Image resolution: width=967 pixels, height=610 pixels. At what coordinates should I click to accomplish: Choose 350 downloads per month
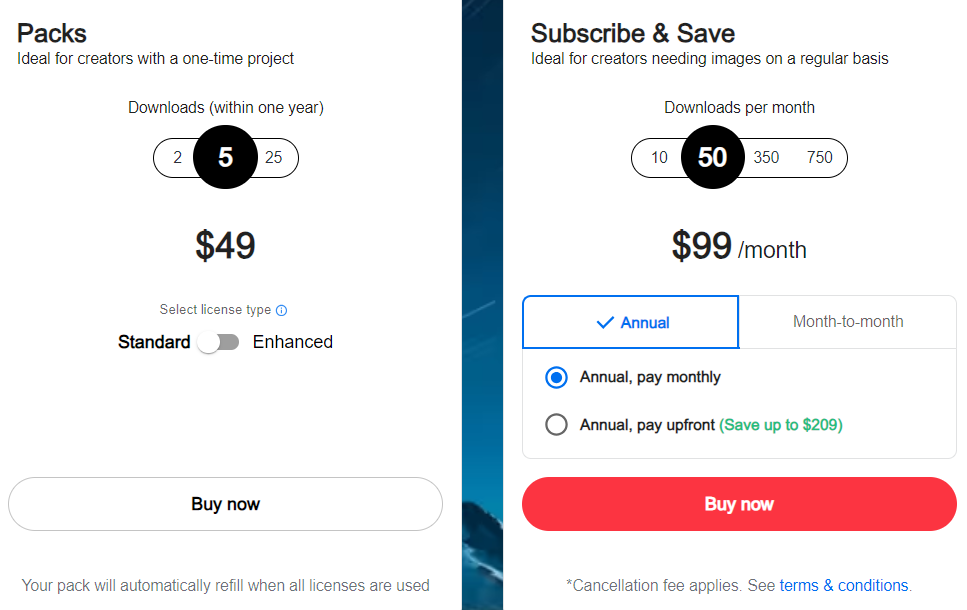pyautogui.click(x=766, y=158)
